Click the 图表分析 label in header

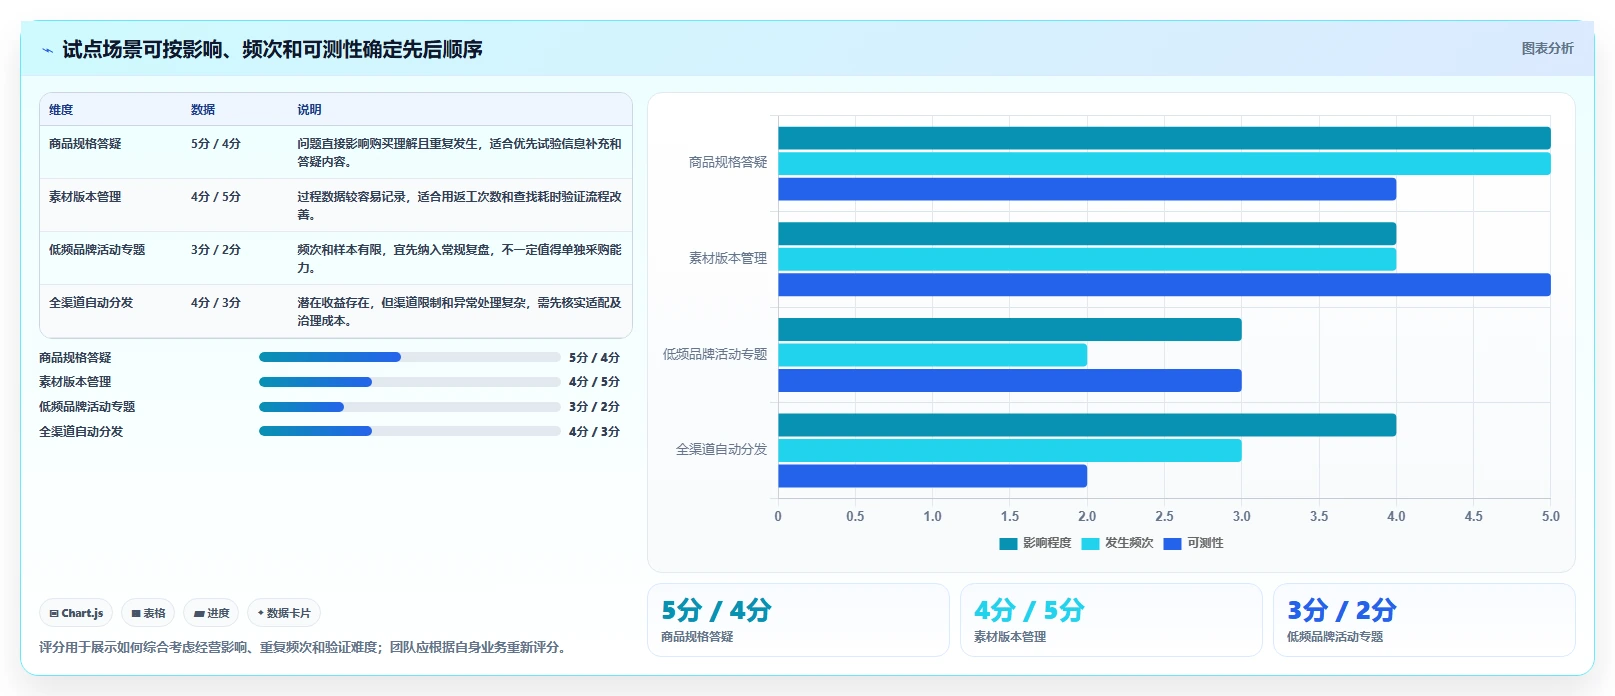pyautogui.click(x=1547, y=48)
